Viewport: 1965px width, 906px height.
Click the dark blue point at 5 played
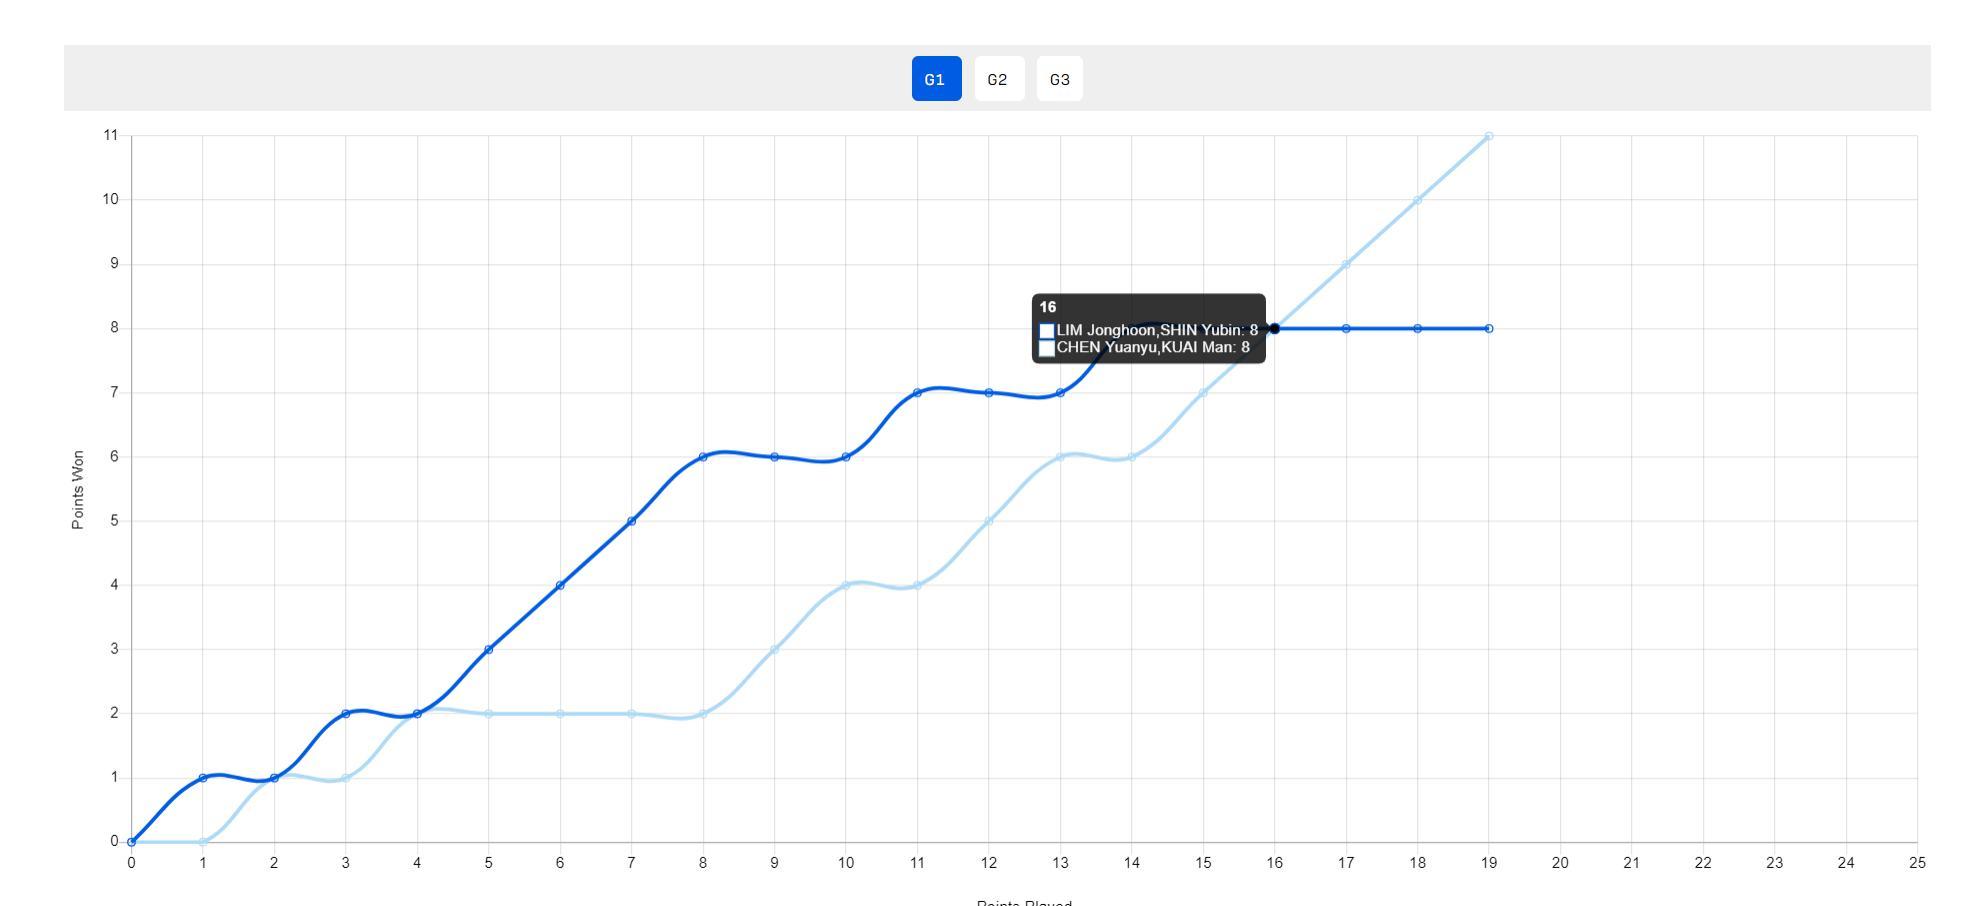tap(489, 649)
